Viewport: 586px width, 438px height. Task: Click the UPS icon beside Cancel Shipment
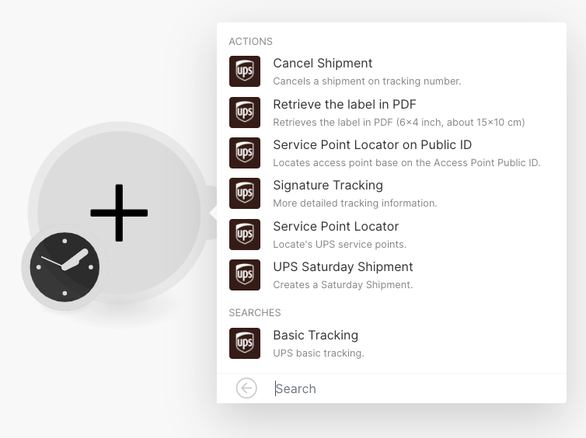(244, 71)
